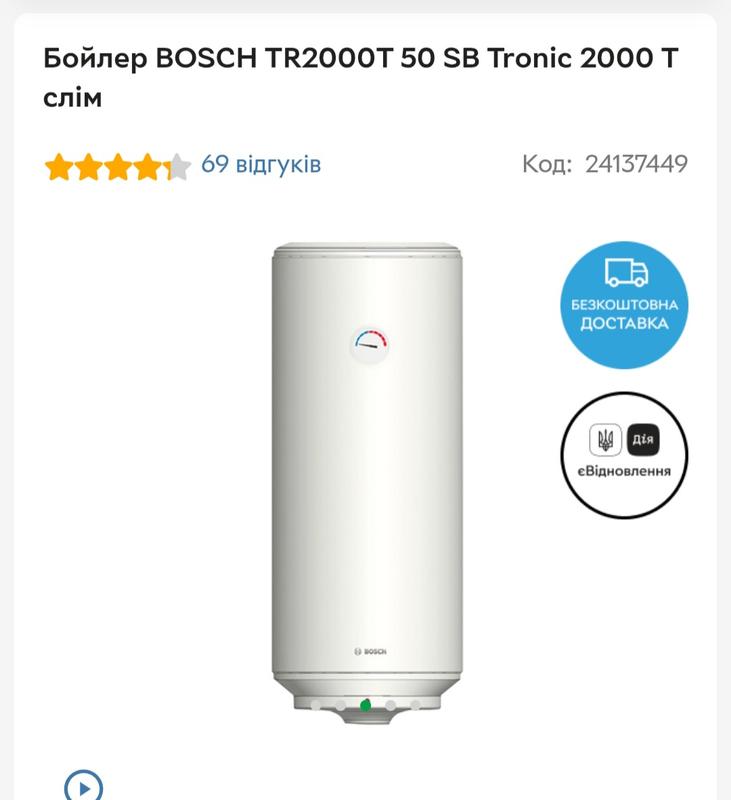Image resolution: width=731 pixels, height=800 pixels.
Task: Select the product code 24137449
Action: click(x=636, y=164)
